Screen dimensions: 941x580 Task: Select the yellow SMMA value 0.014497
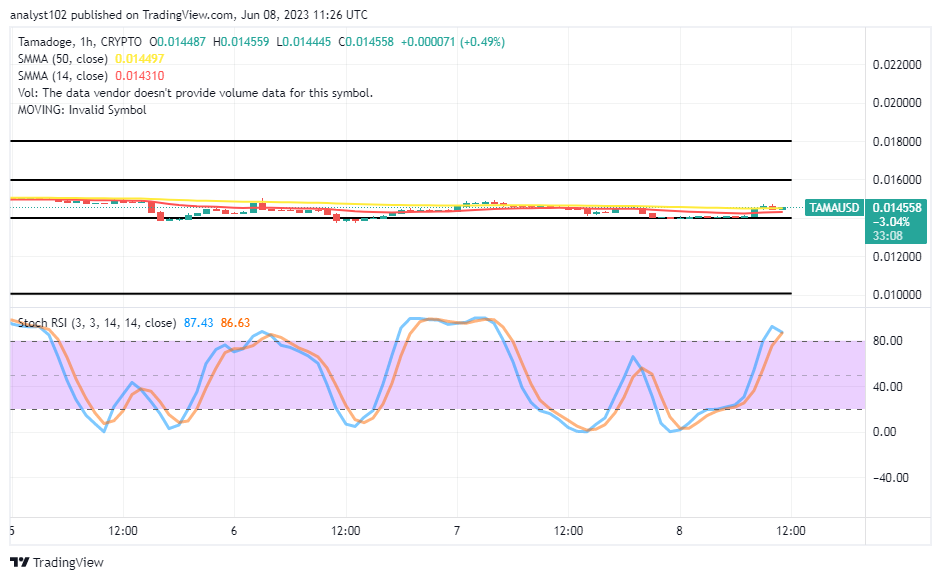click(x=140, y=59)
